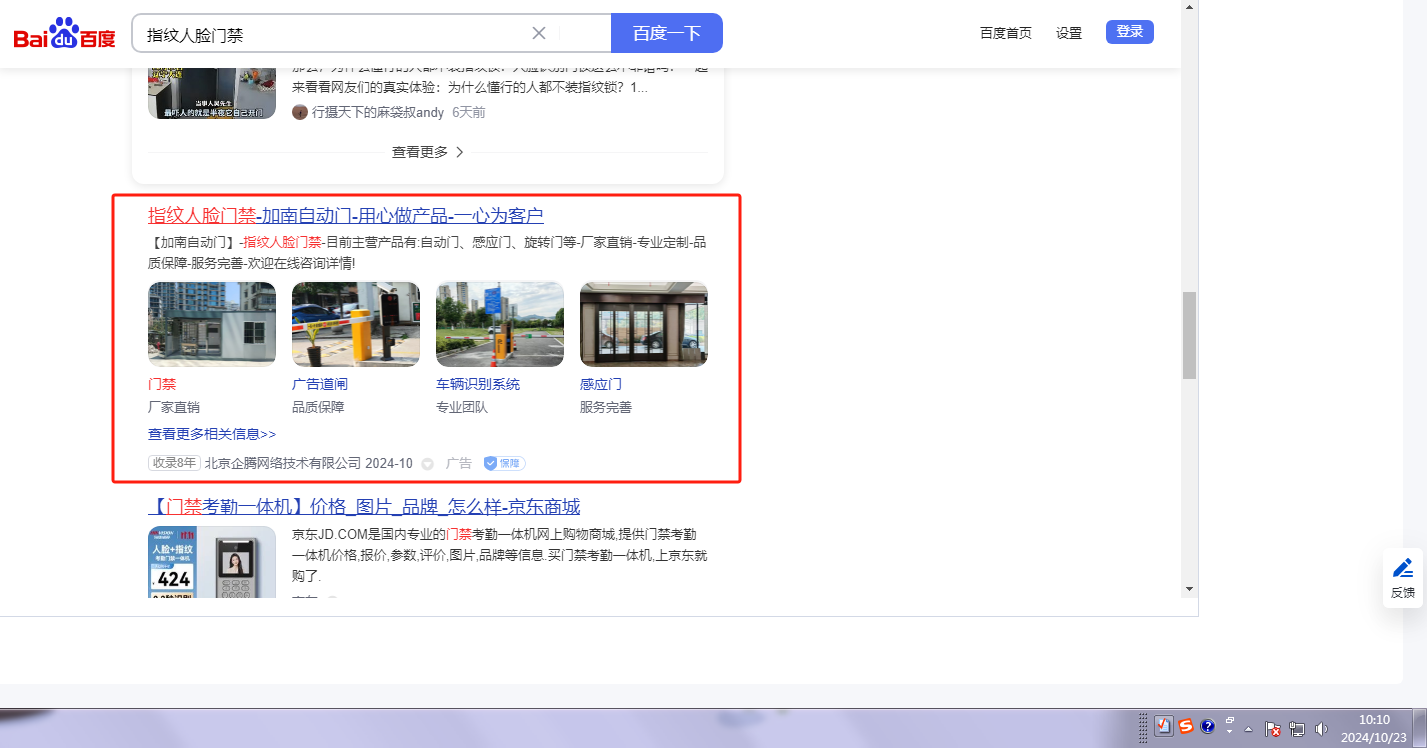Open the 感应门 text link
Viewport: 1427px width, 748px height.
[601, 384]
